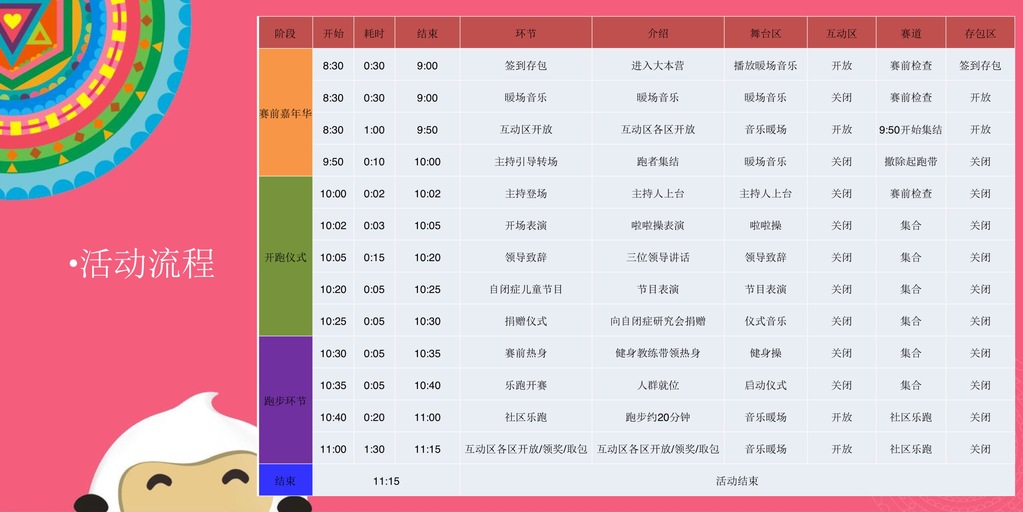Image resolution: width=1023 pixels, height=512 pixels.
Task: Click the 11:15 time in the 结束 stage row
Action: pos(386,481)
